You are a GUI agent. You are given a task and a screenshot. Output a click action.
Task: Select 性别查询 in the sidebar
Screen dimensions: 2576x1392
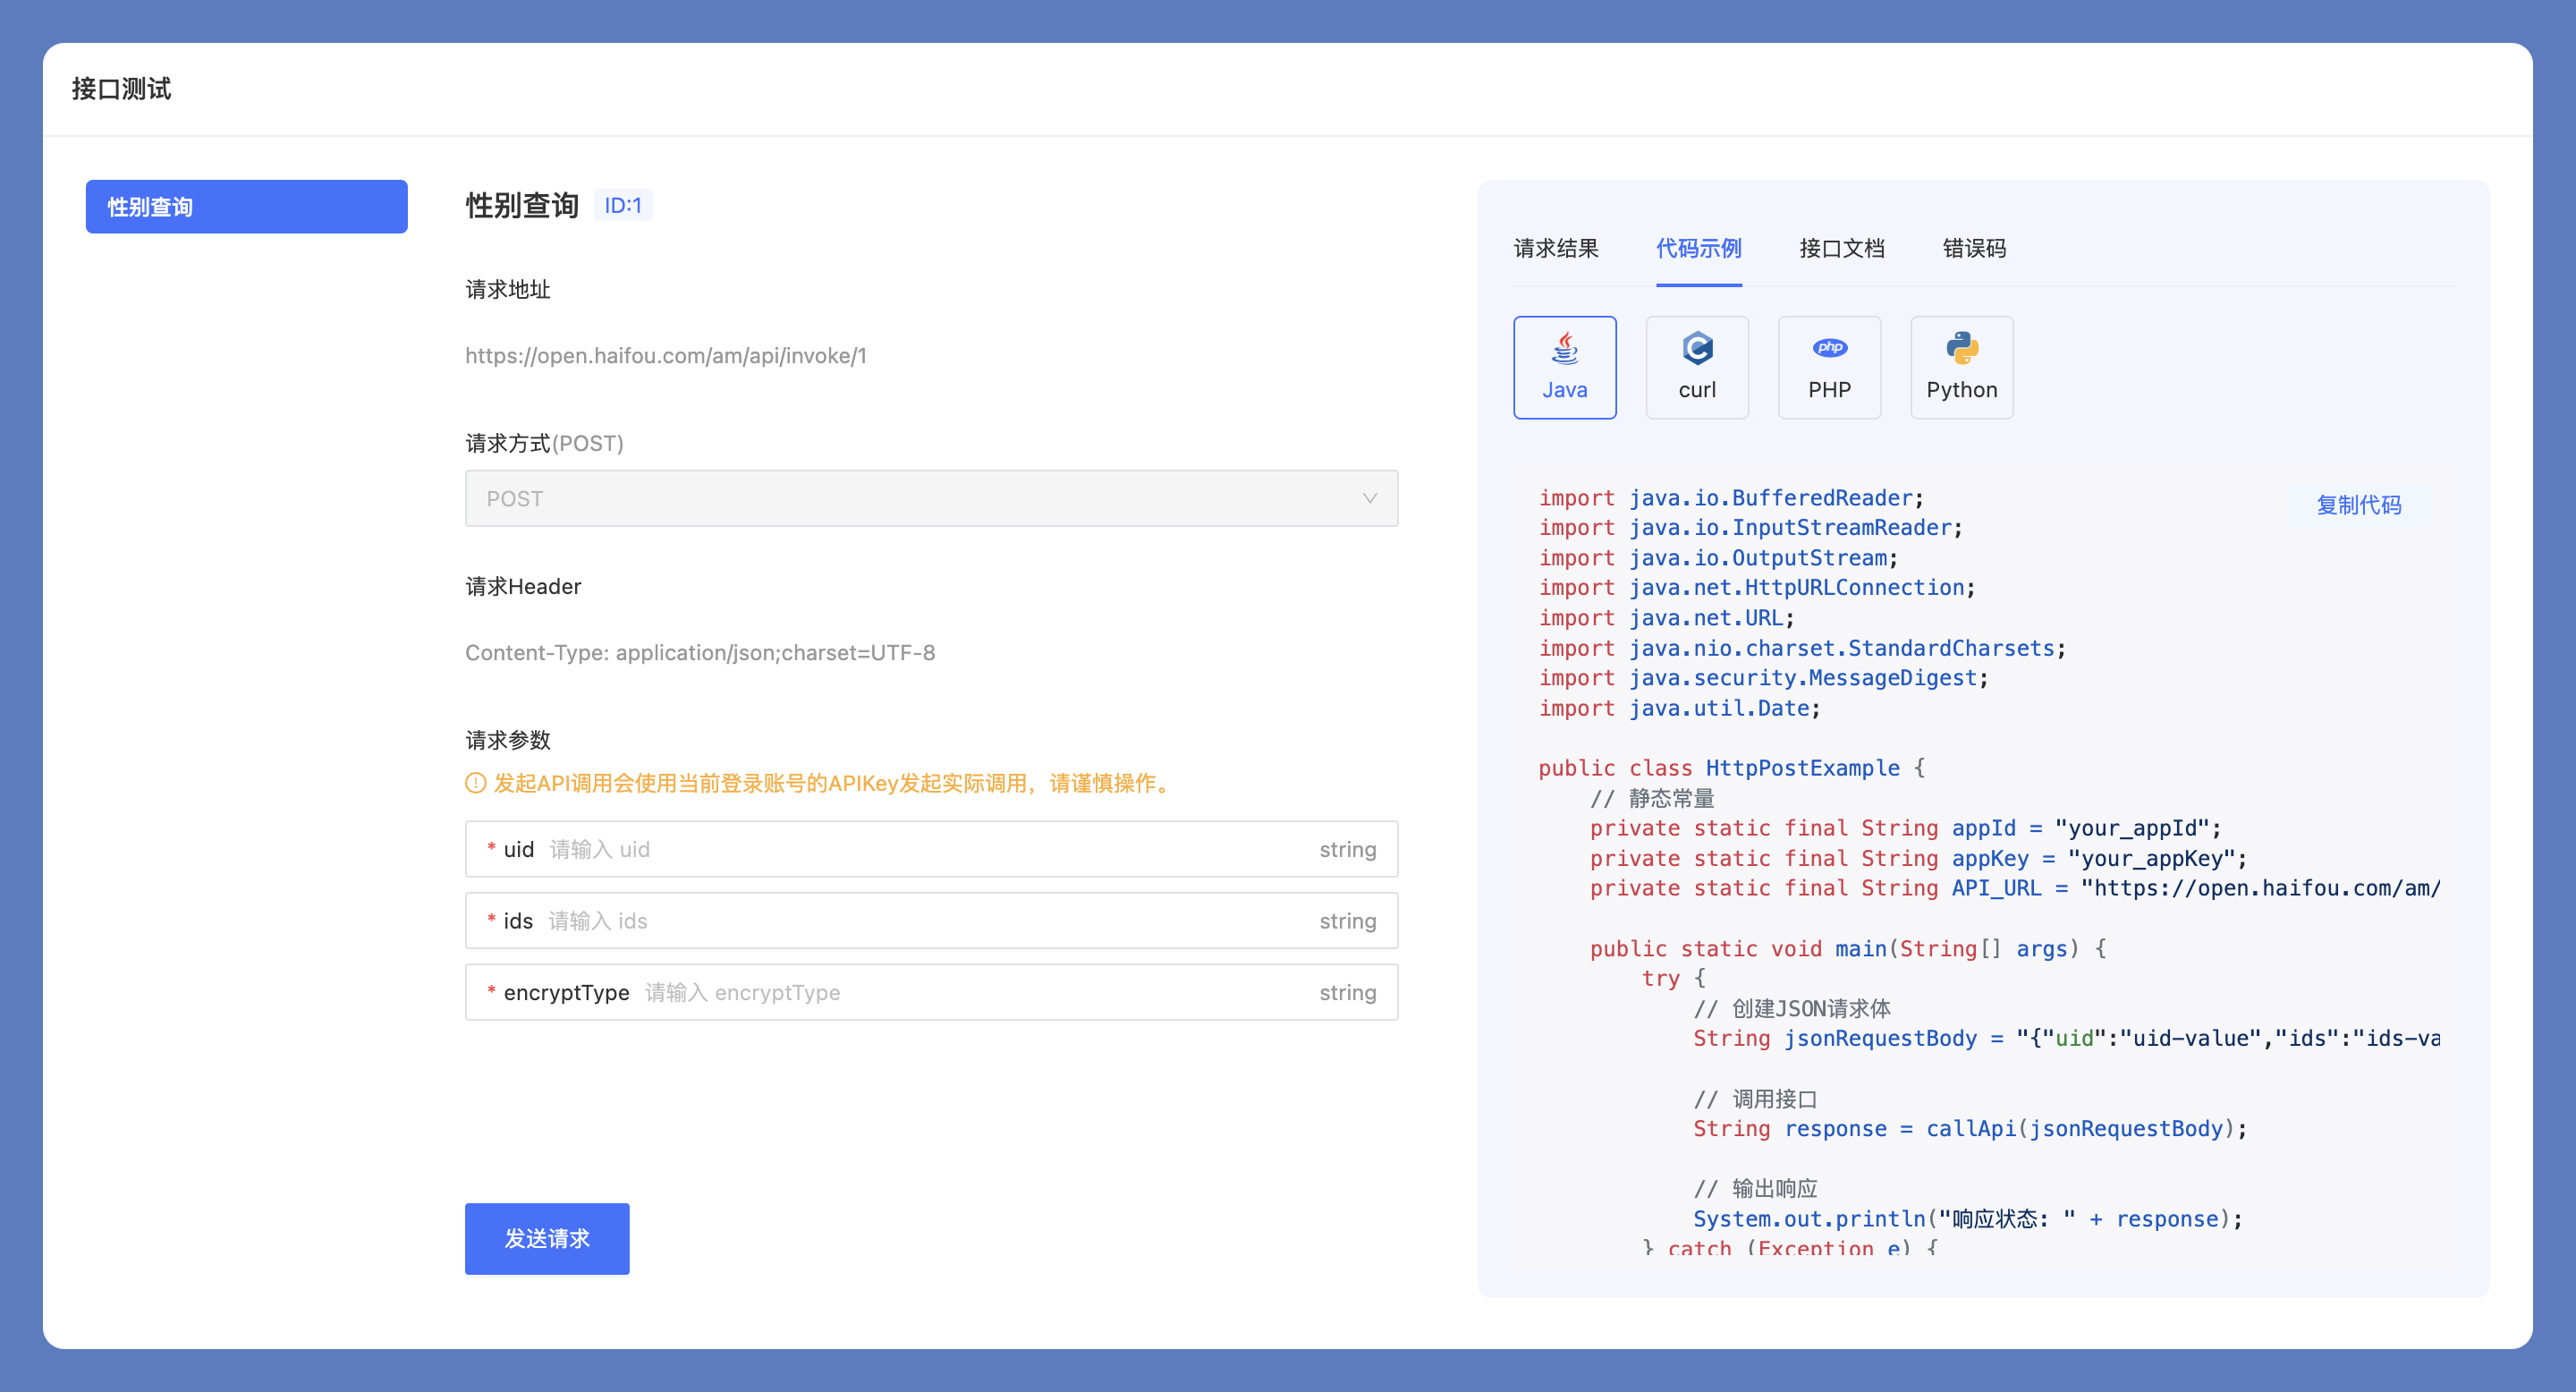[246, 207]
